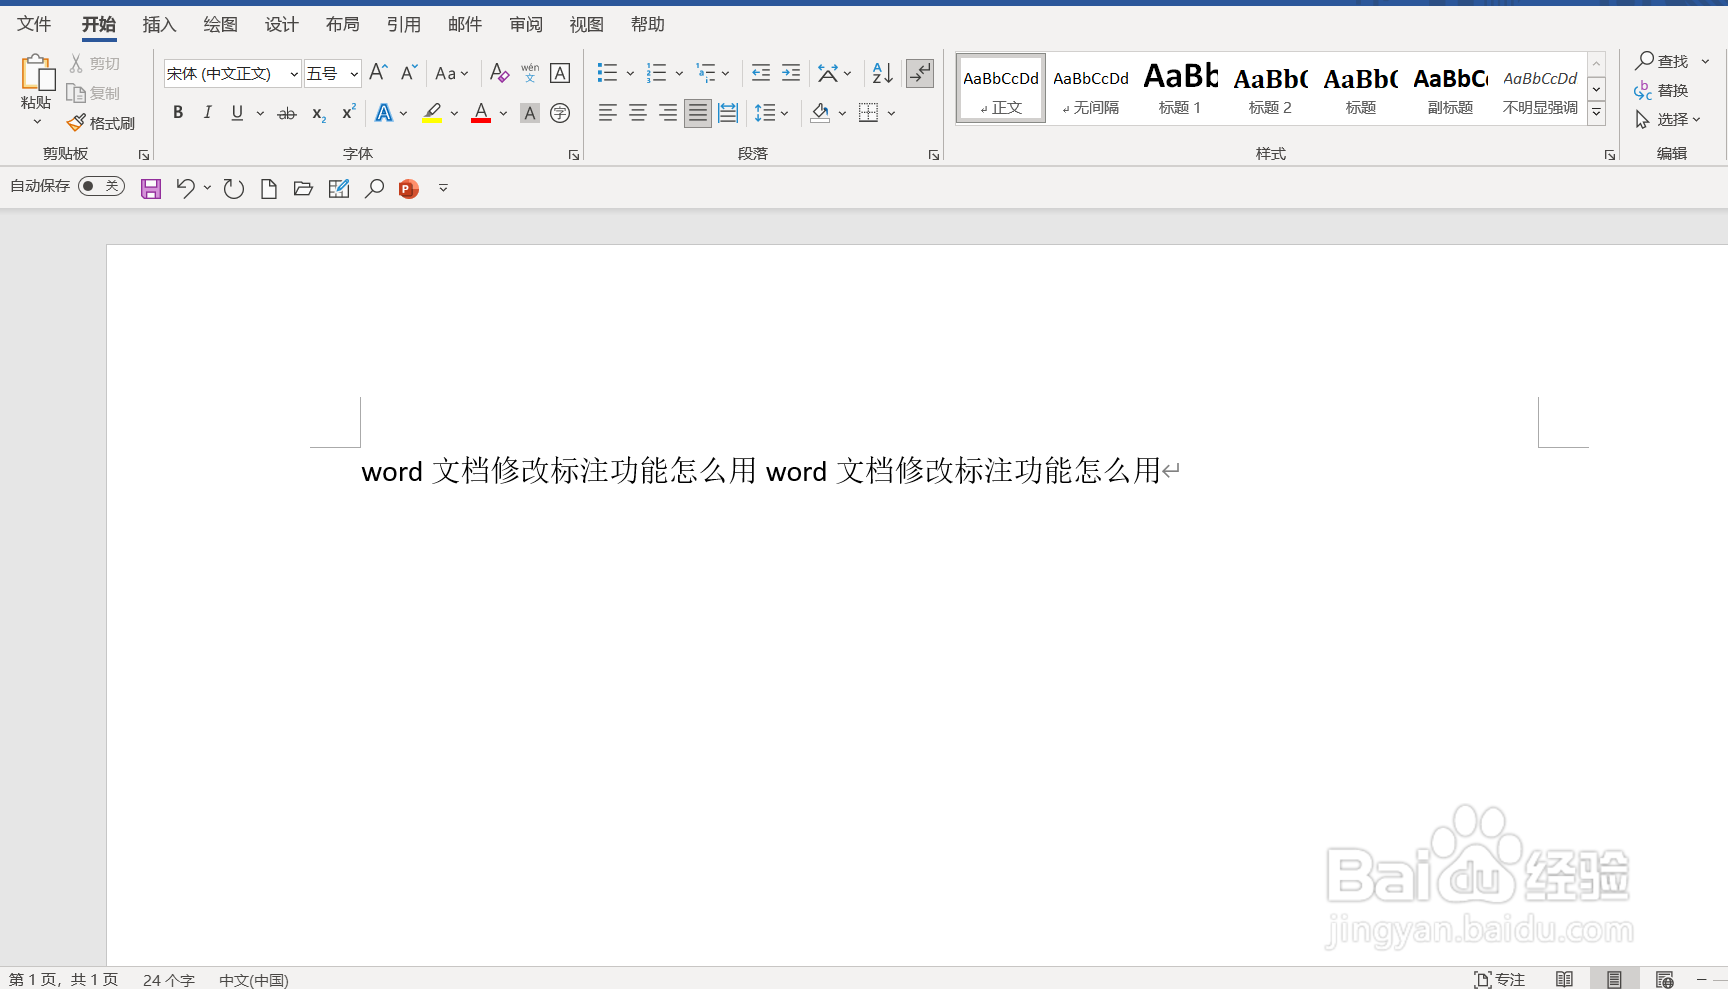1728x989 pixels.
Task: Click the Focus button in status bar
Action: tap(1500, 979)
